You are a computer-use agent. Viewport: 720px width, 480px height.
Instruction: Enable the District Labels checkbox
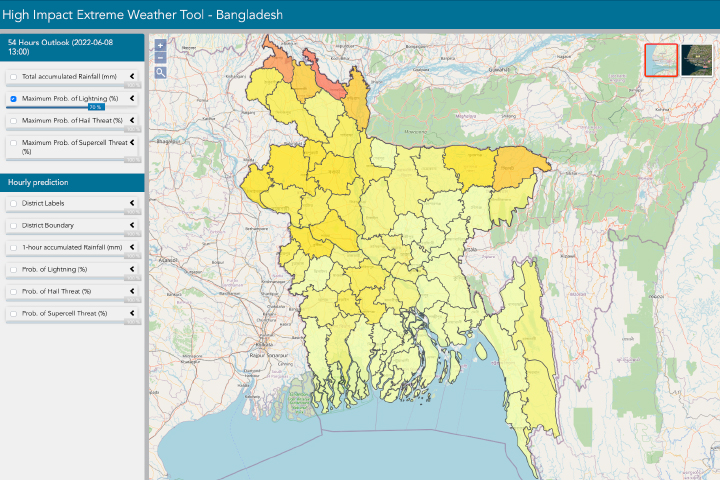coord(13,203)
